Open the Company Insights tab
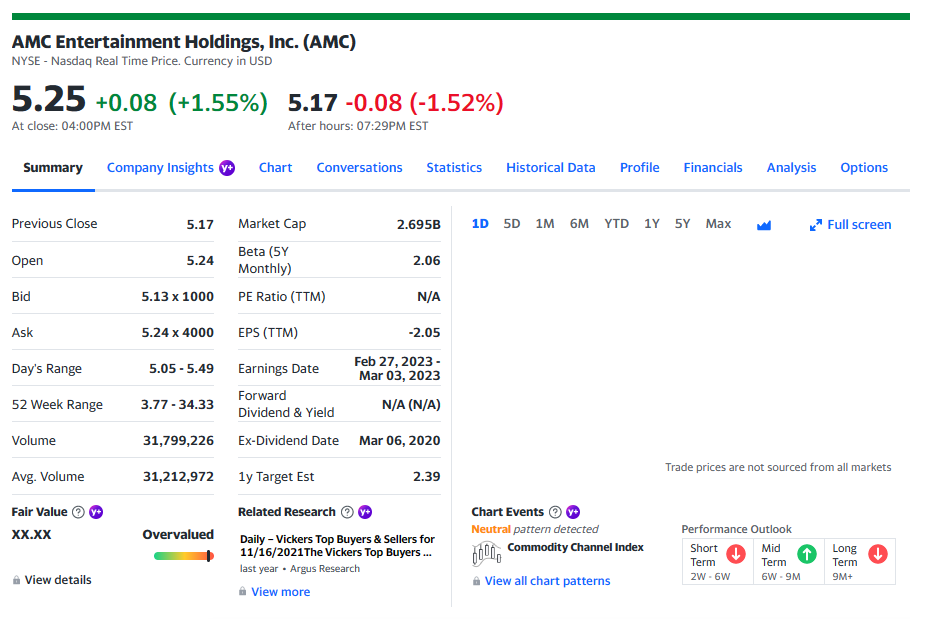Image resolution: width=926 pixels, height=619 pixels. pos(160,168)
